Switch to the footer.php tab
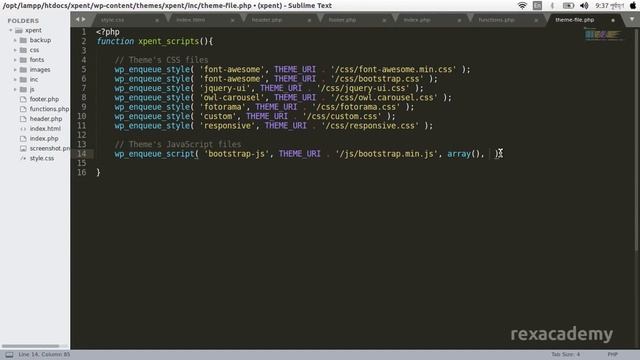The image size is (640, 360). tap(342, 20)
